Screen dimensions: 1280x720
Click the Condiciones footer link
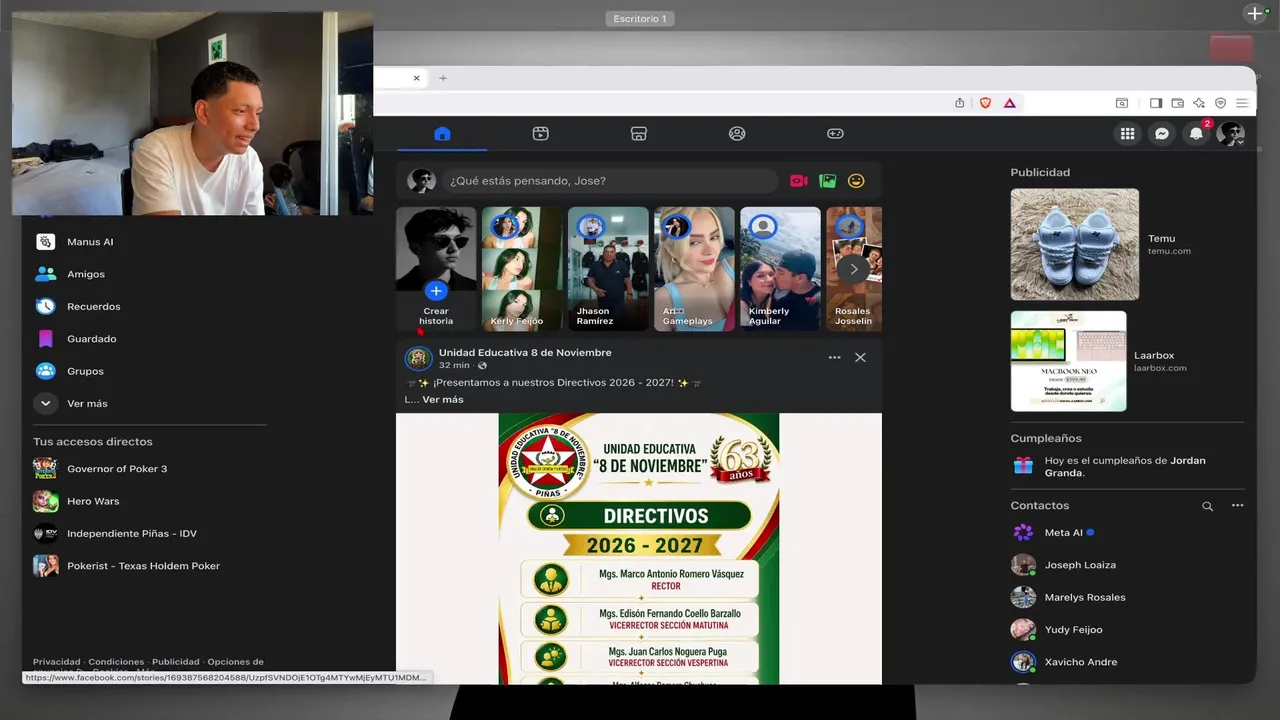pyautogui.click(x=116, y=661)
